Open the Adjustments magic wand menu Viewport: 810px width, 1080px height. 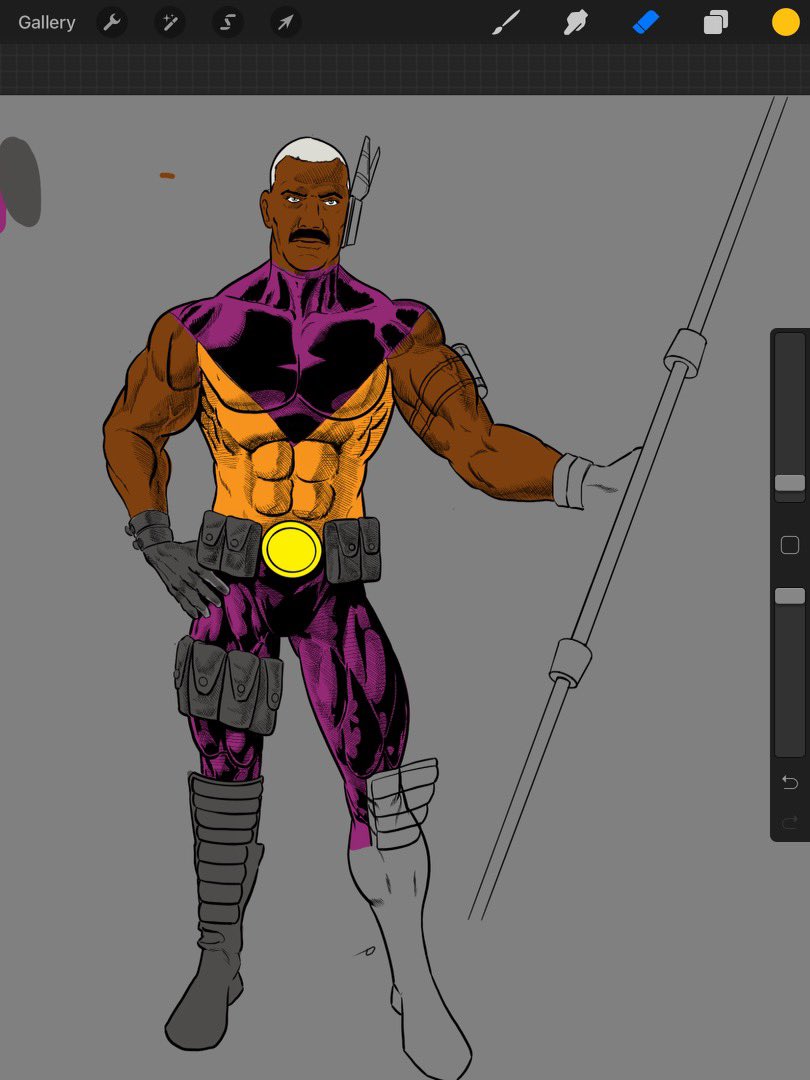169,23
